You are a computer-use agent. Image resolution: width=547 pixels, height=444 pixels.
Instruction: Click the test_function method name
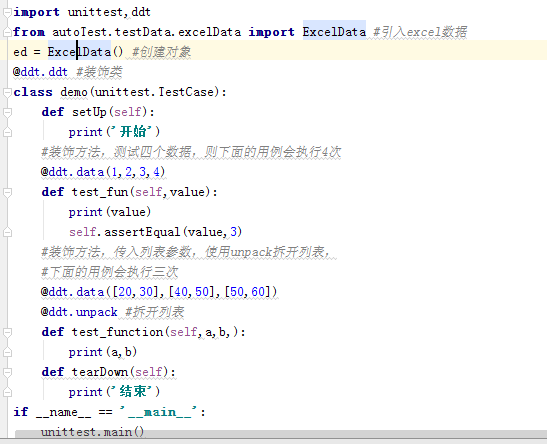[x=118, y=332]
